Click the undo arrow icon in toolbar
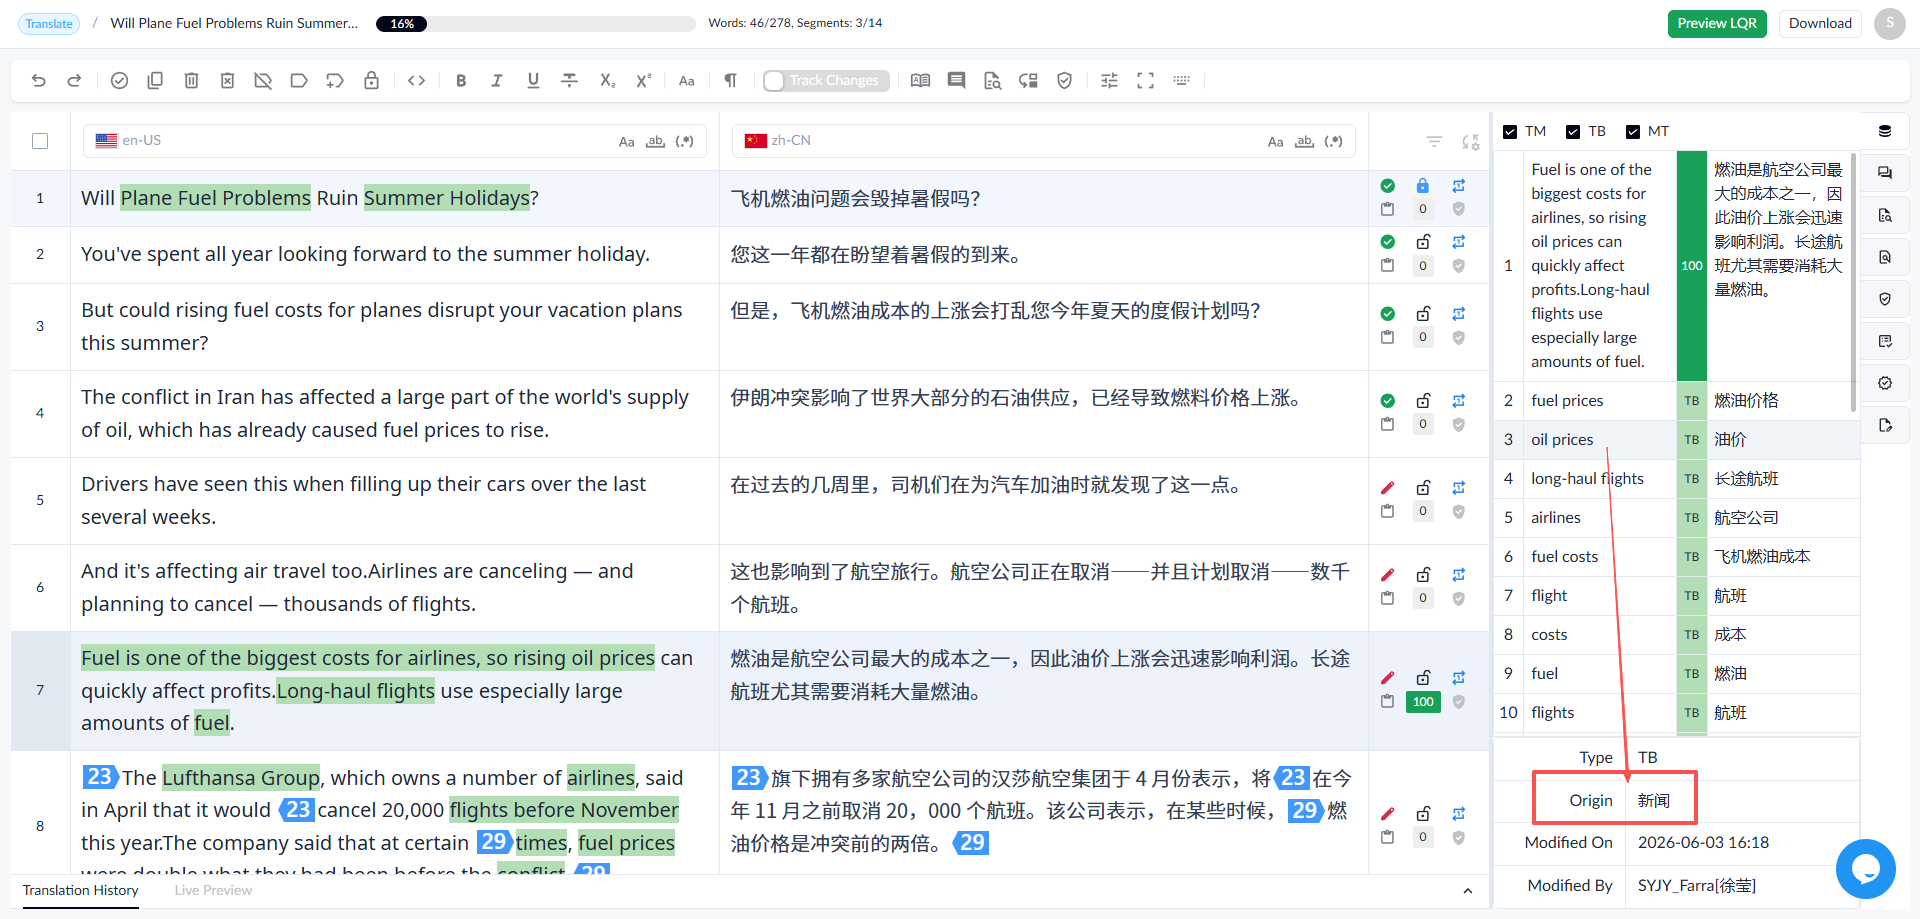 click(39, 81)
